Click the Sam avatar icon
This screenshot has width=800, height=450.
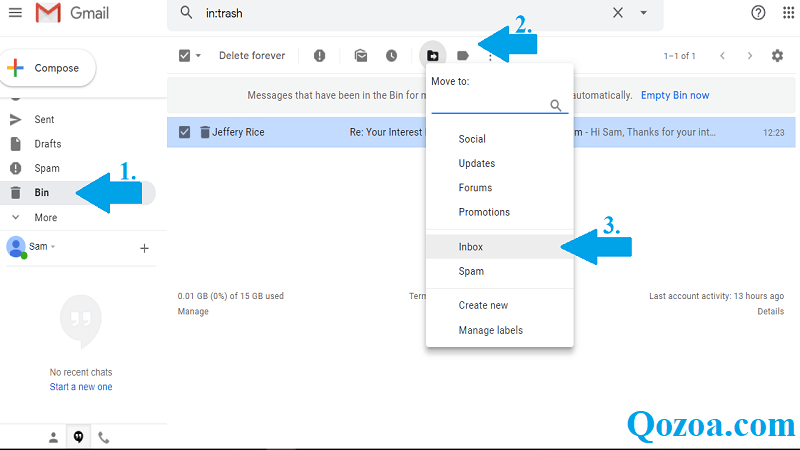point(16,247)
